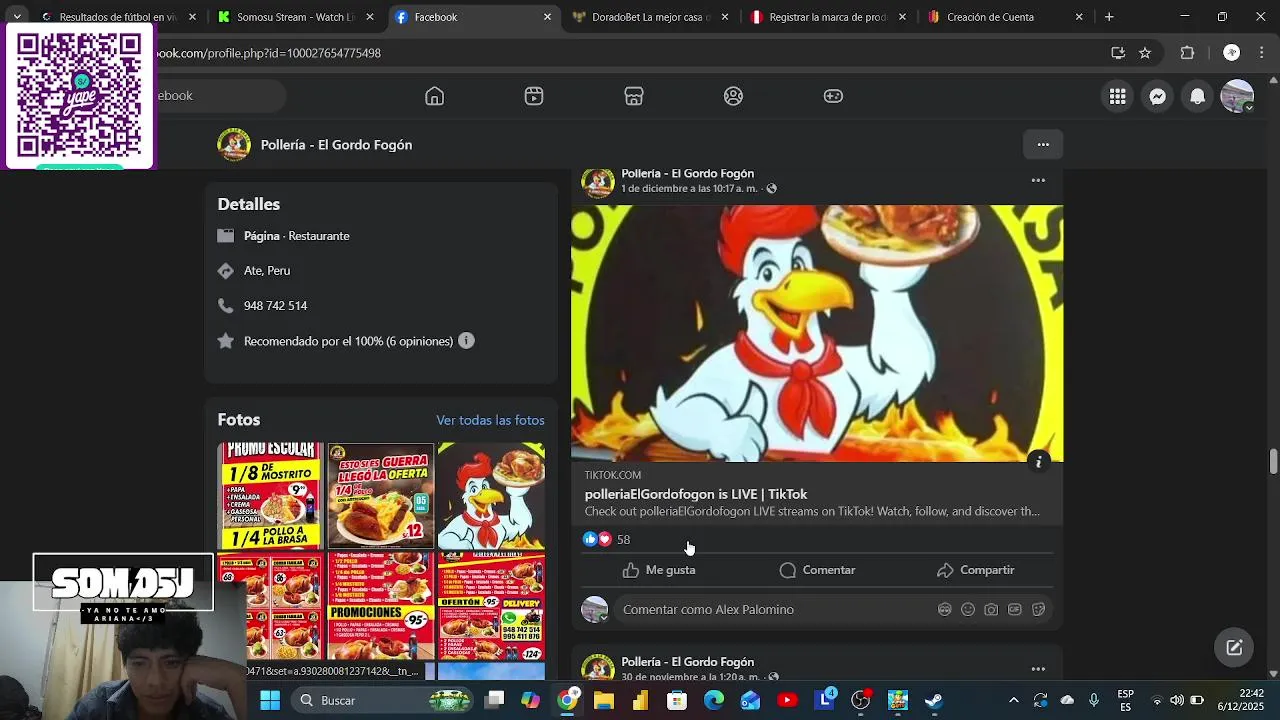
Task: Click the 'Ate, Peru' location text
Action: [267, 271]
